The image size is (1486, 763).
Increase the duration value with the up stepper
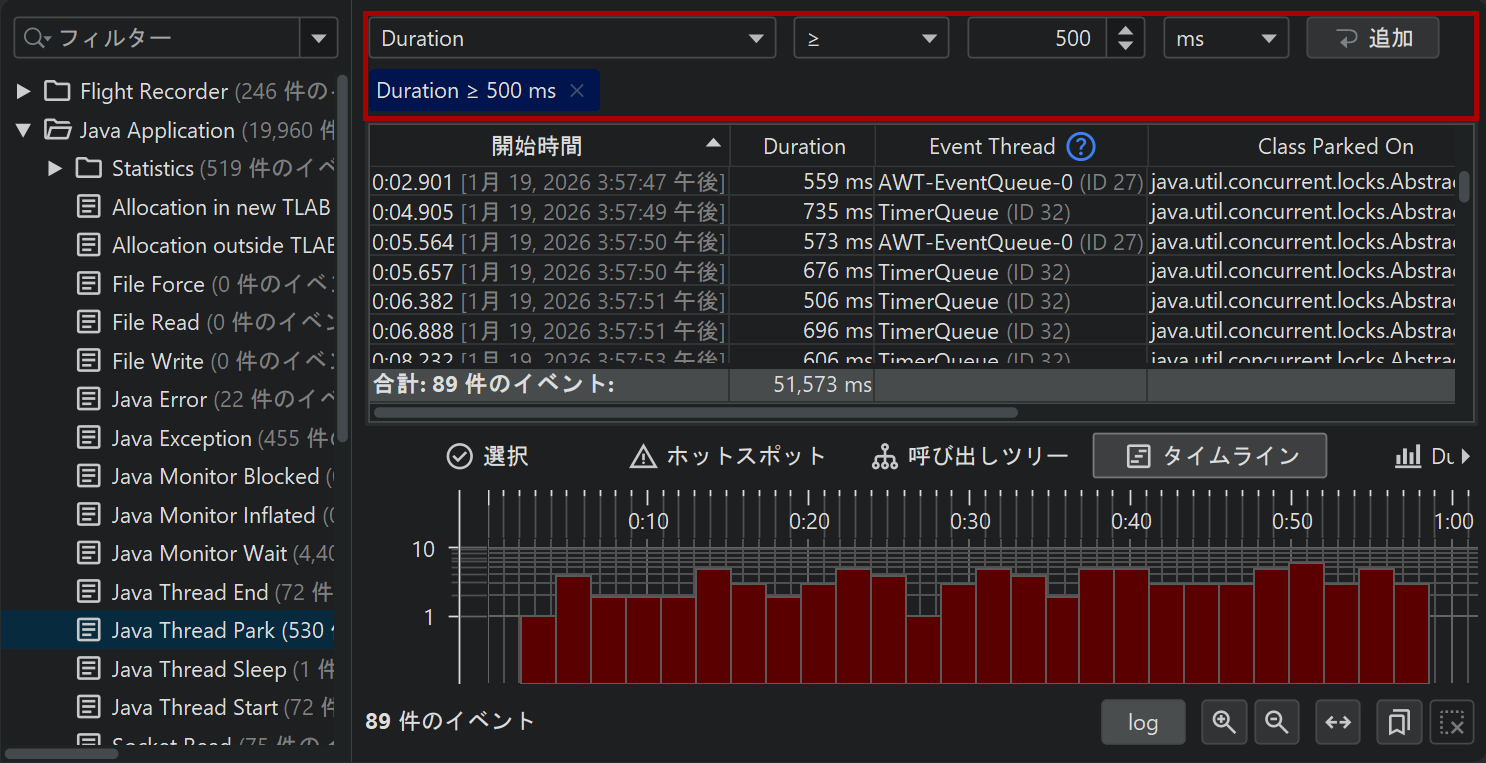click(1126, 31)
